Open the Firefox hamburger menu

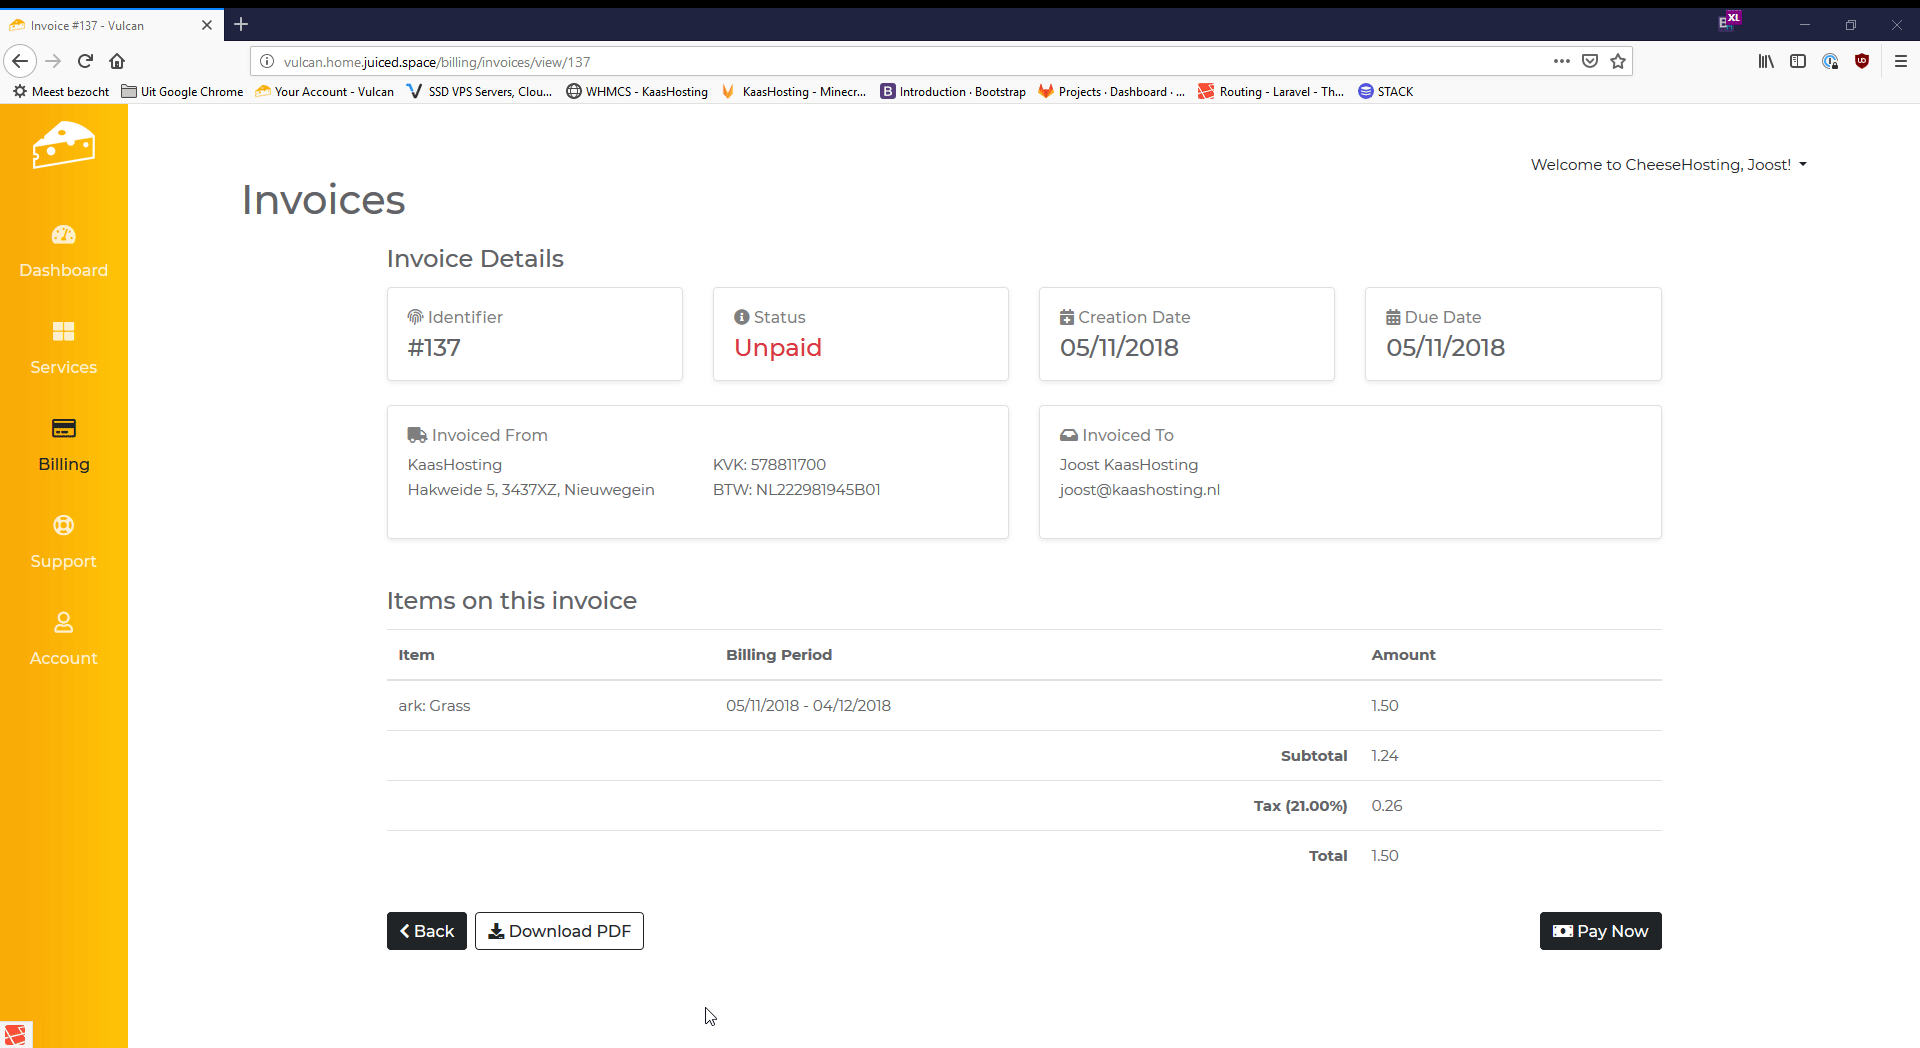[1900, 62]
